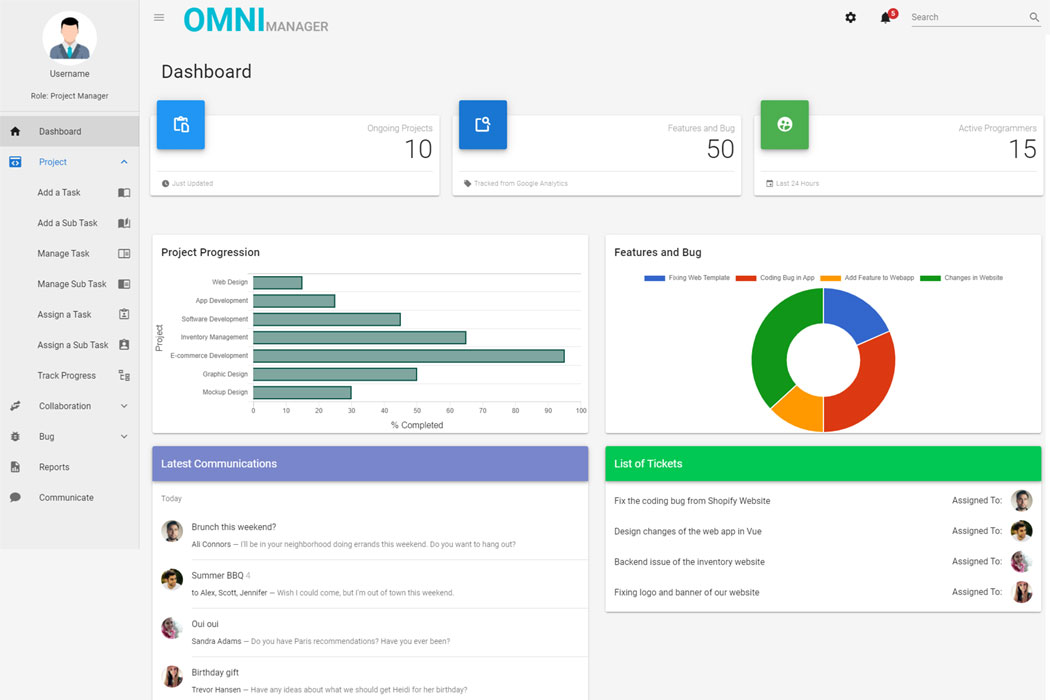Click the Features and Bug card icon
Viewport: 1050px width, 700px height.
[x=483, y=125]
